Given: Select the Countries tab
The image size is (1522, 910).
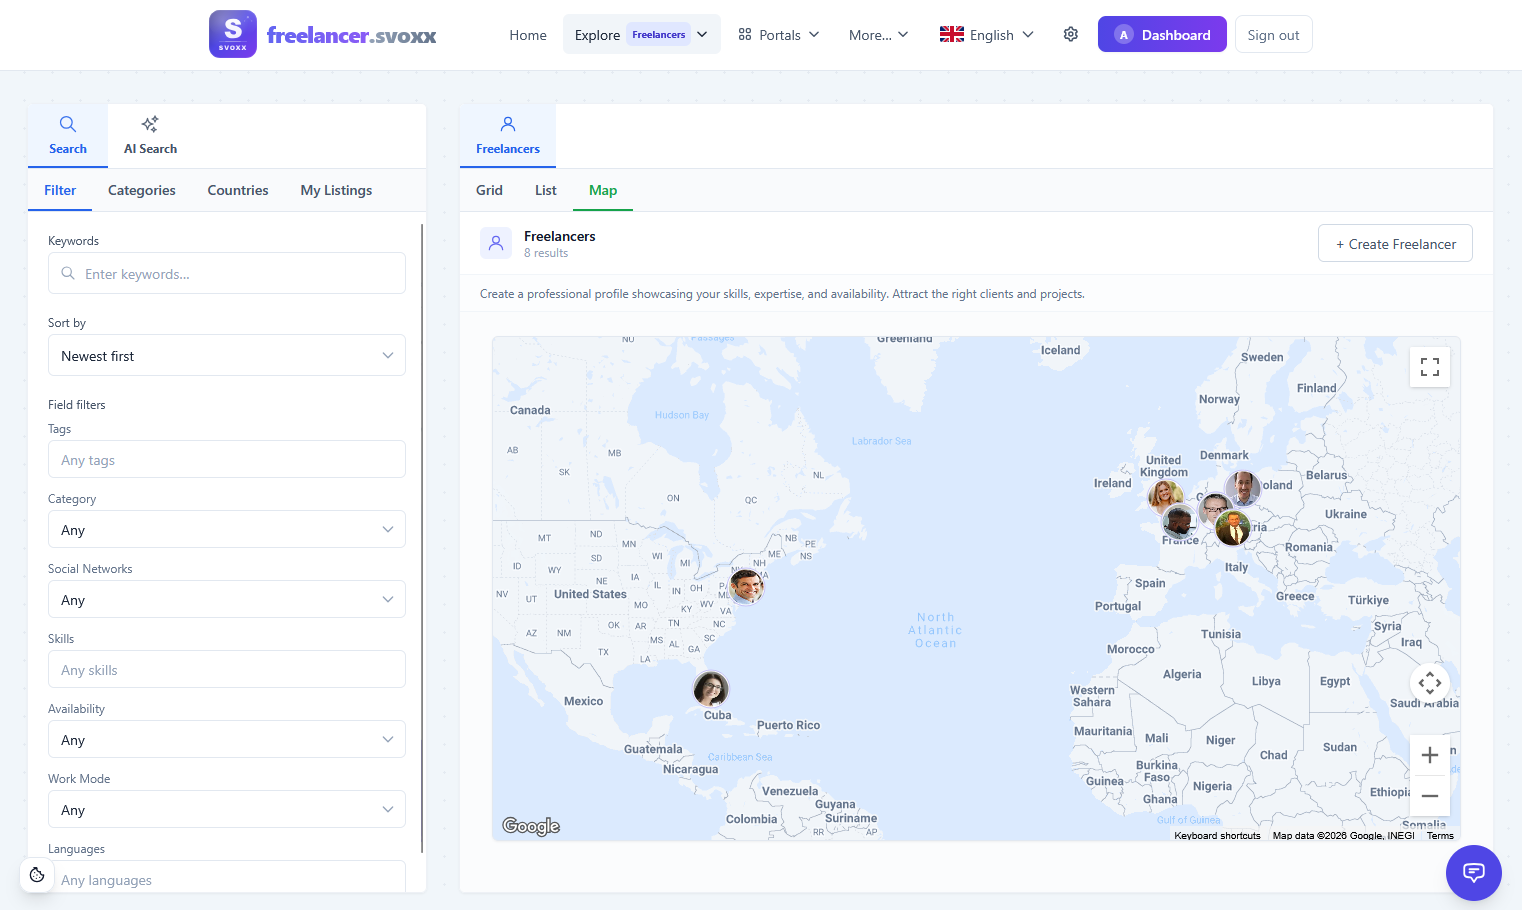Looking at the screenshot, I should [x=238, y=190].
